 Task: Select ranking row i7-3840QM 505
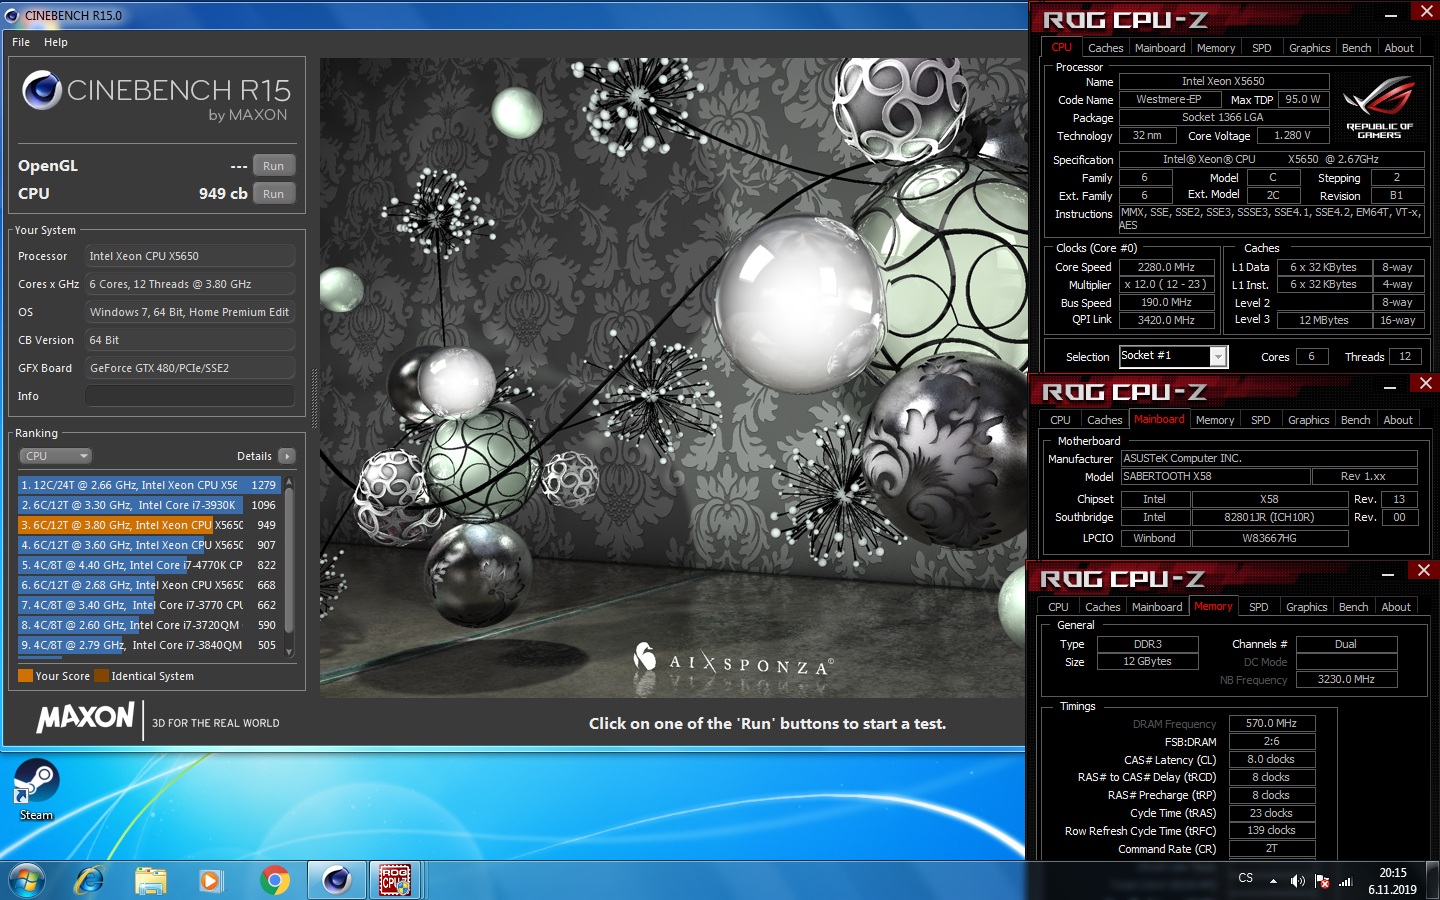[x=149, y=645]
